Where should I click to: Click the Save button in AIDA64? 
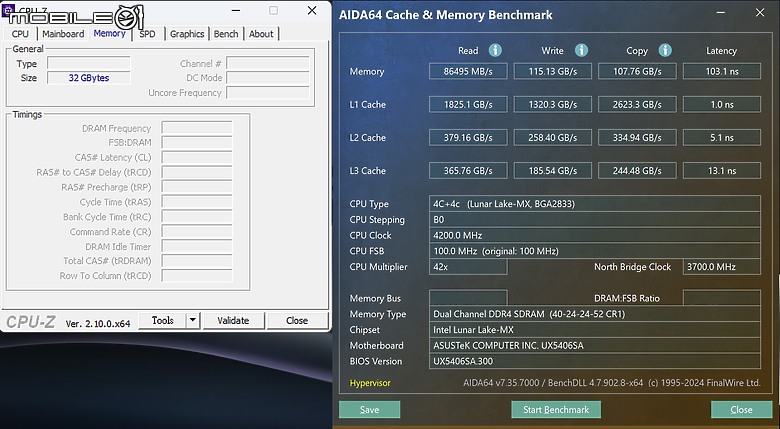370,410
